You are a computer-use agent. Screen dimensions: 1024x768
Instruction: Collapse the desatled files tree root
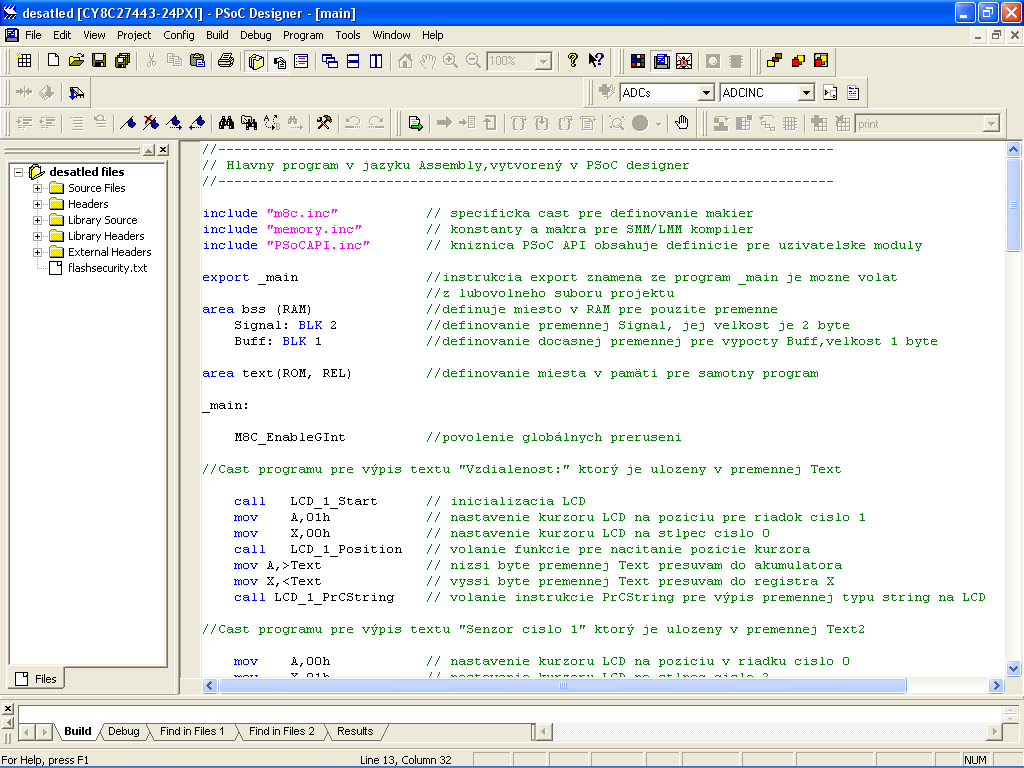(x=19, y=172)
